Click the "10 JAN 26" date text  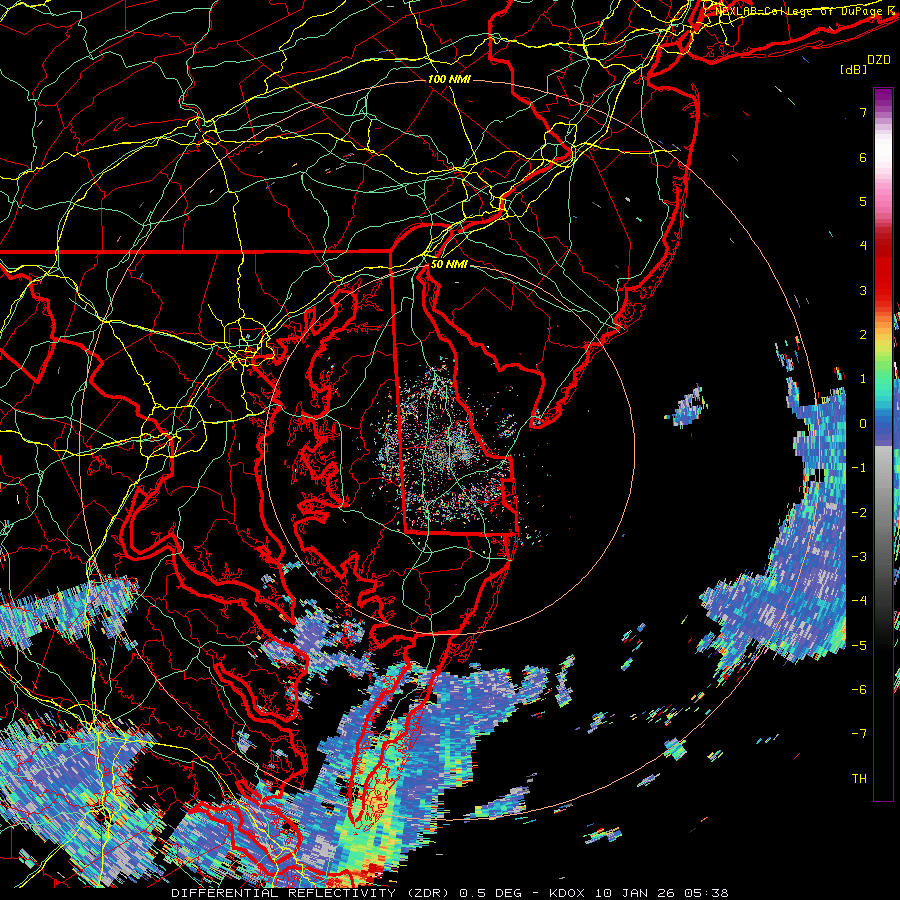point(634,893)
